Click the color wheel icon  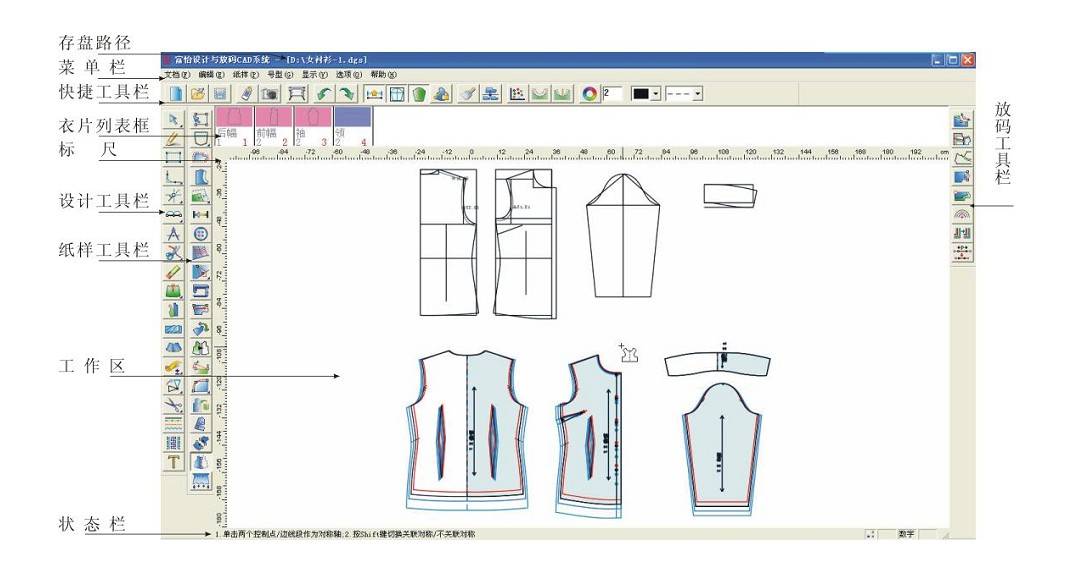[590, 93]
